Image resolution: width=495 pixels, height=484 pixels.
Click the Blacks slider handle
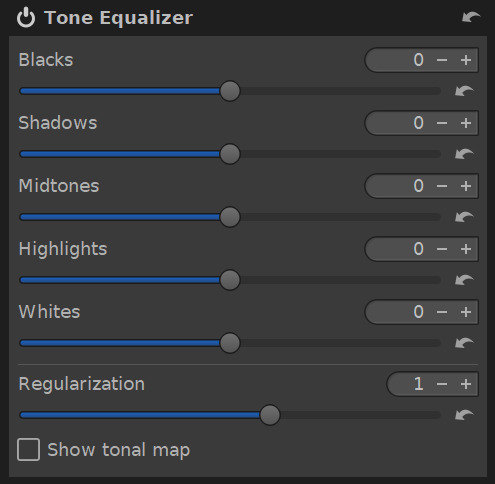pos(230,91)
